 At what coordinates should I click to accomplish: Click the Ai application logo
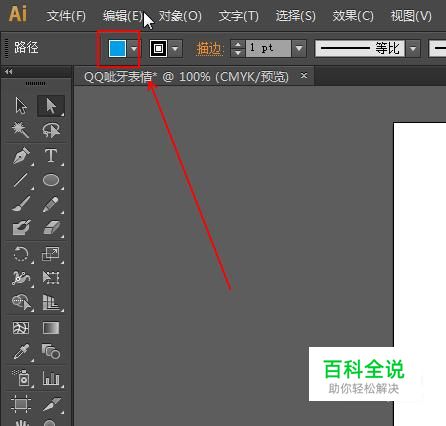18,14
